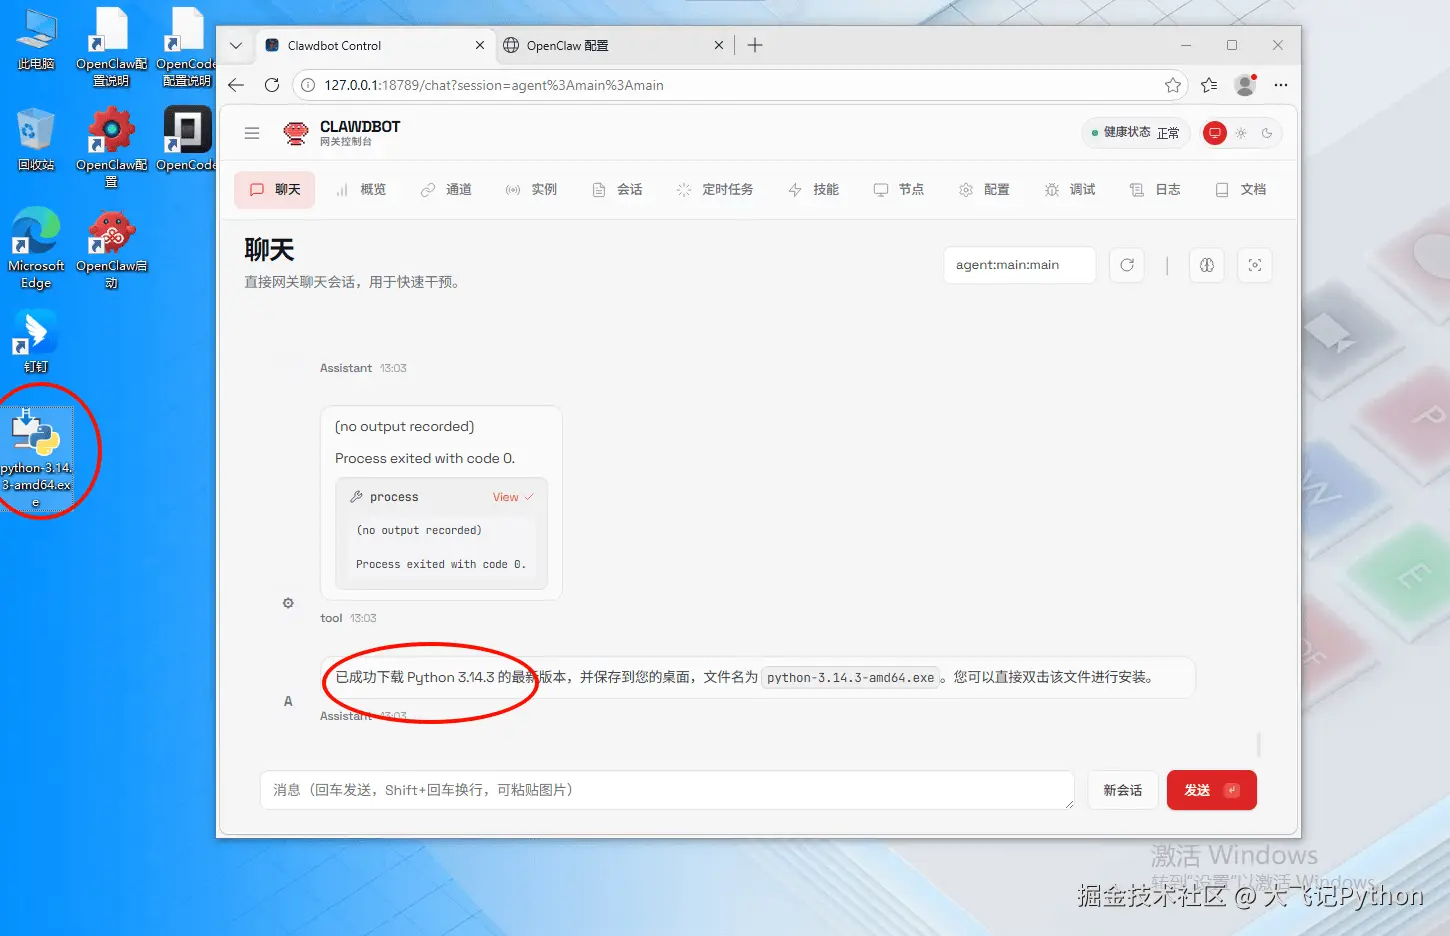
Task: Send the message with 发送 button
Action: point(1211,790)
